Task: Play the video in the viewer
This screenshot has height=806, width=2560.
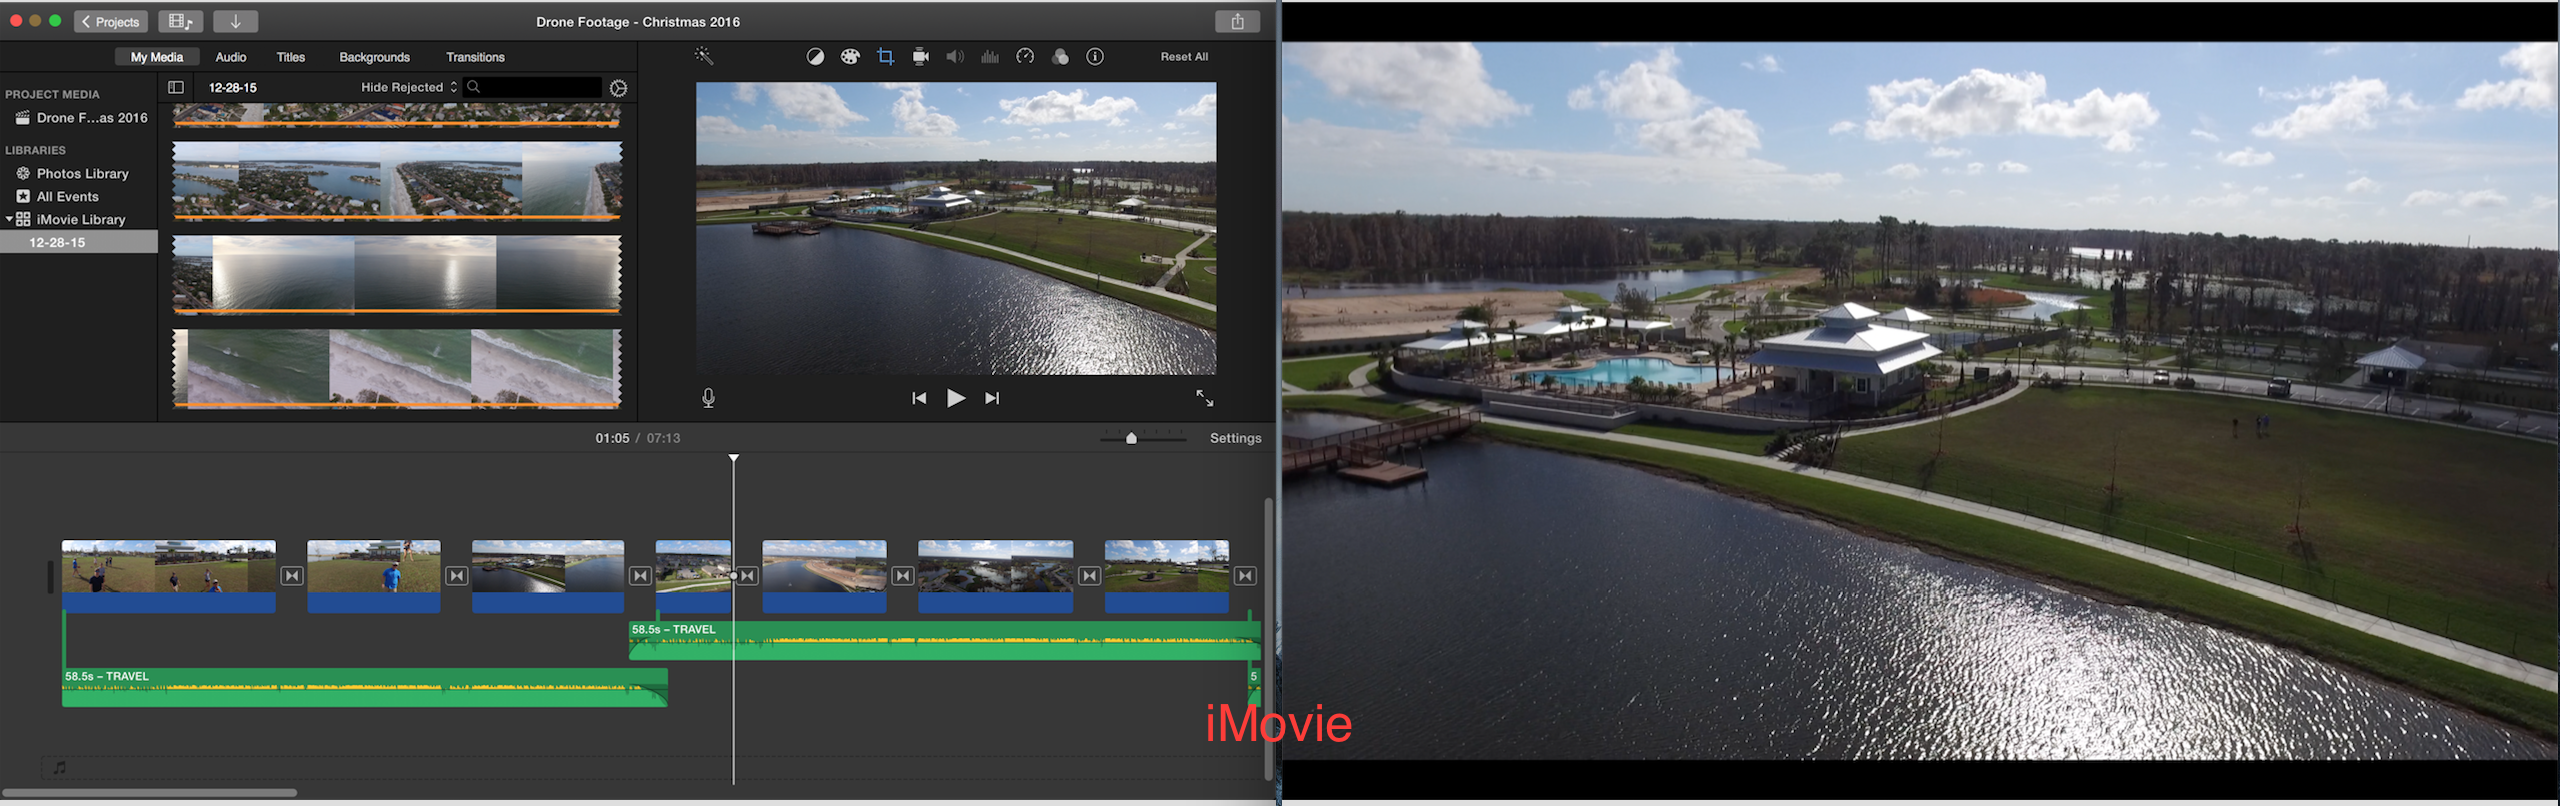Action: (x=955, y=398)
